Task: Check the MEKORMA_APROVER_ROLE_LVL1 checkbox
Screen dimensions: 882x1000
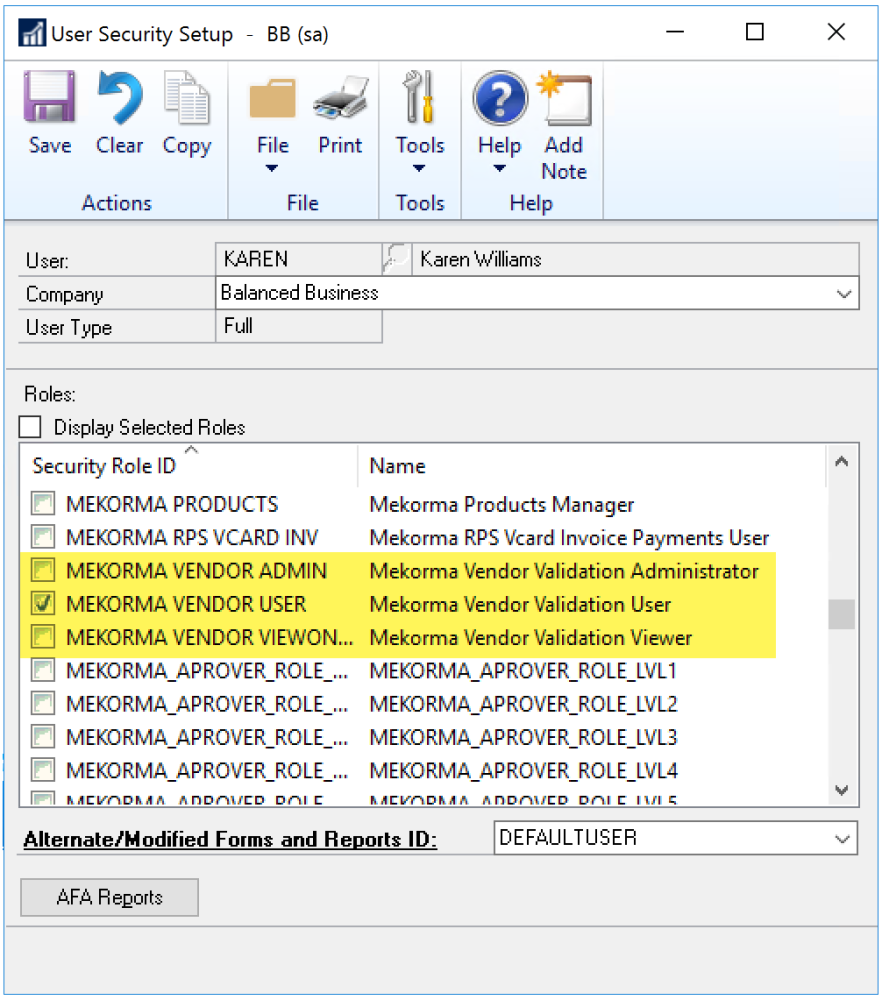Action: click(43, 670)
